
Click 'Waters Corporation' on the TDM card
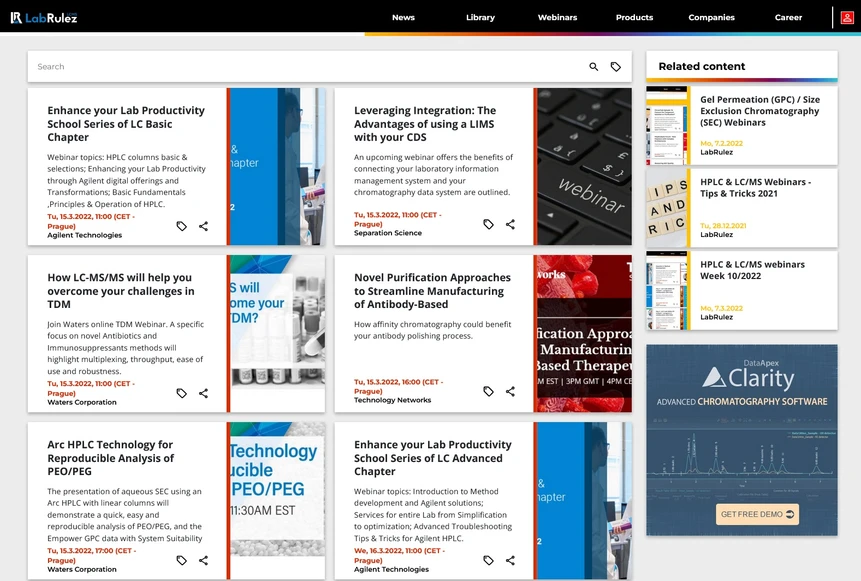pyautogui.click(x=82, y=402)
